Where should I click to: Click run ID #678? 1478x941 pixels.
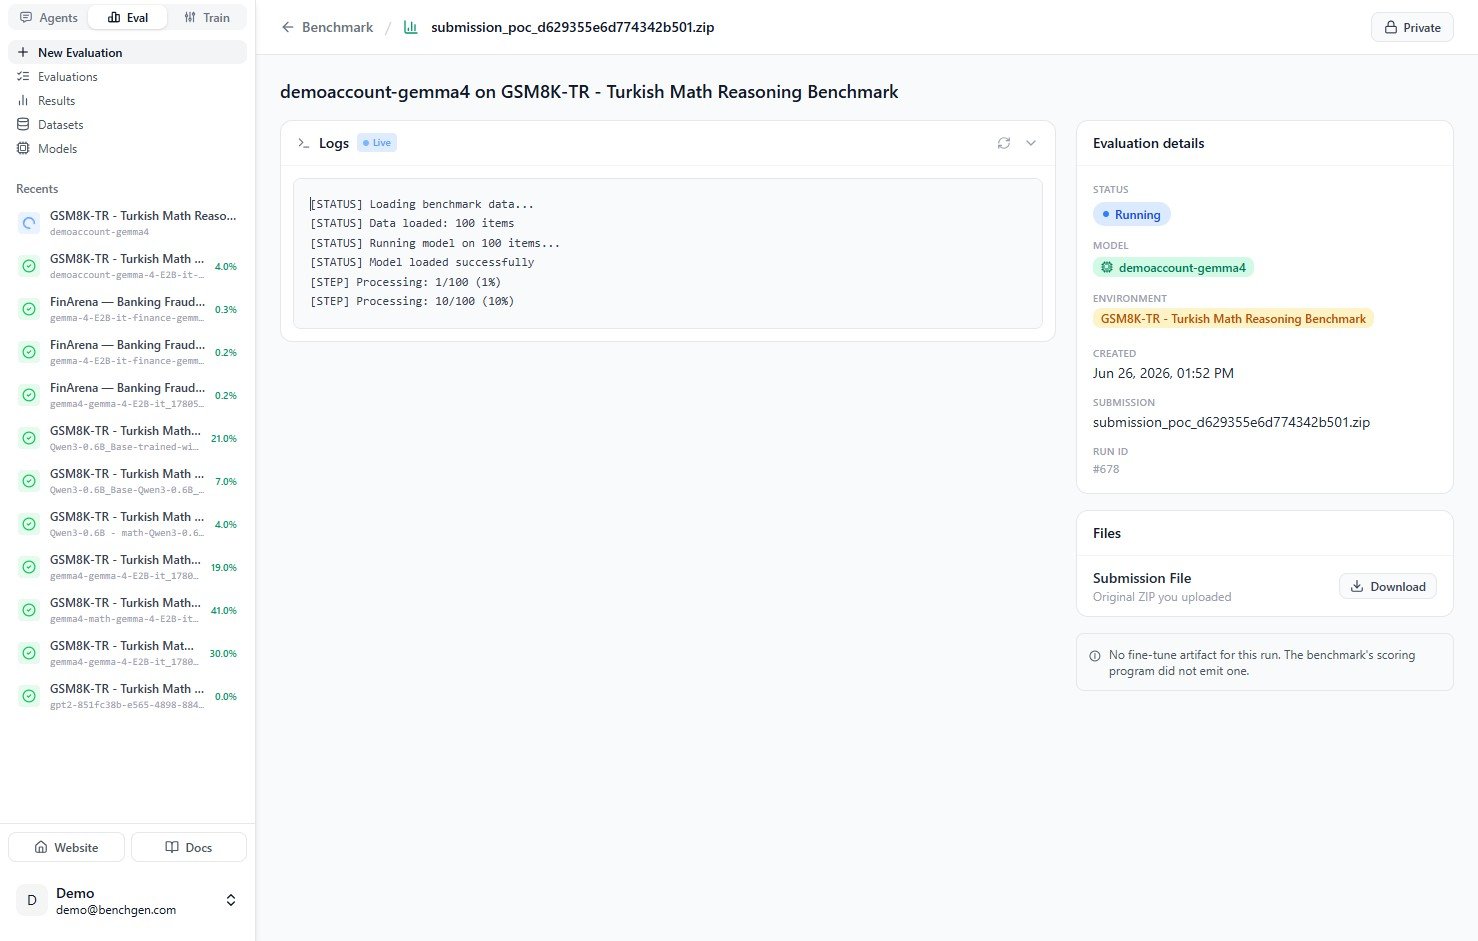click(1106, 469)
